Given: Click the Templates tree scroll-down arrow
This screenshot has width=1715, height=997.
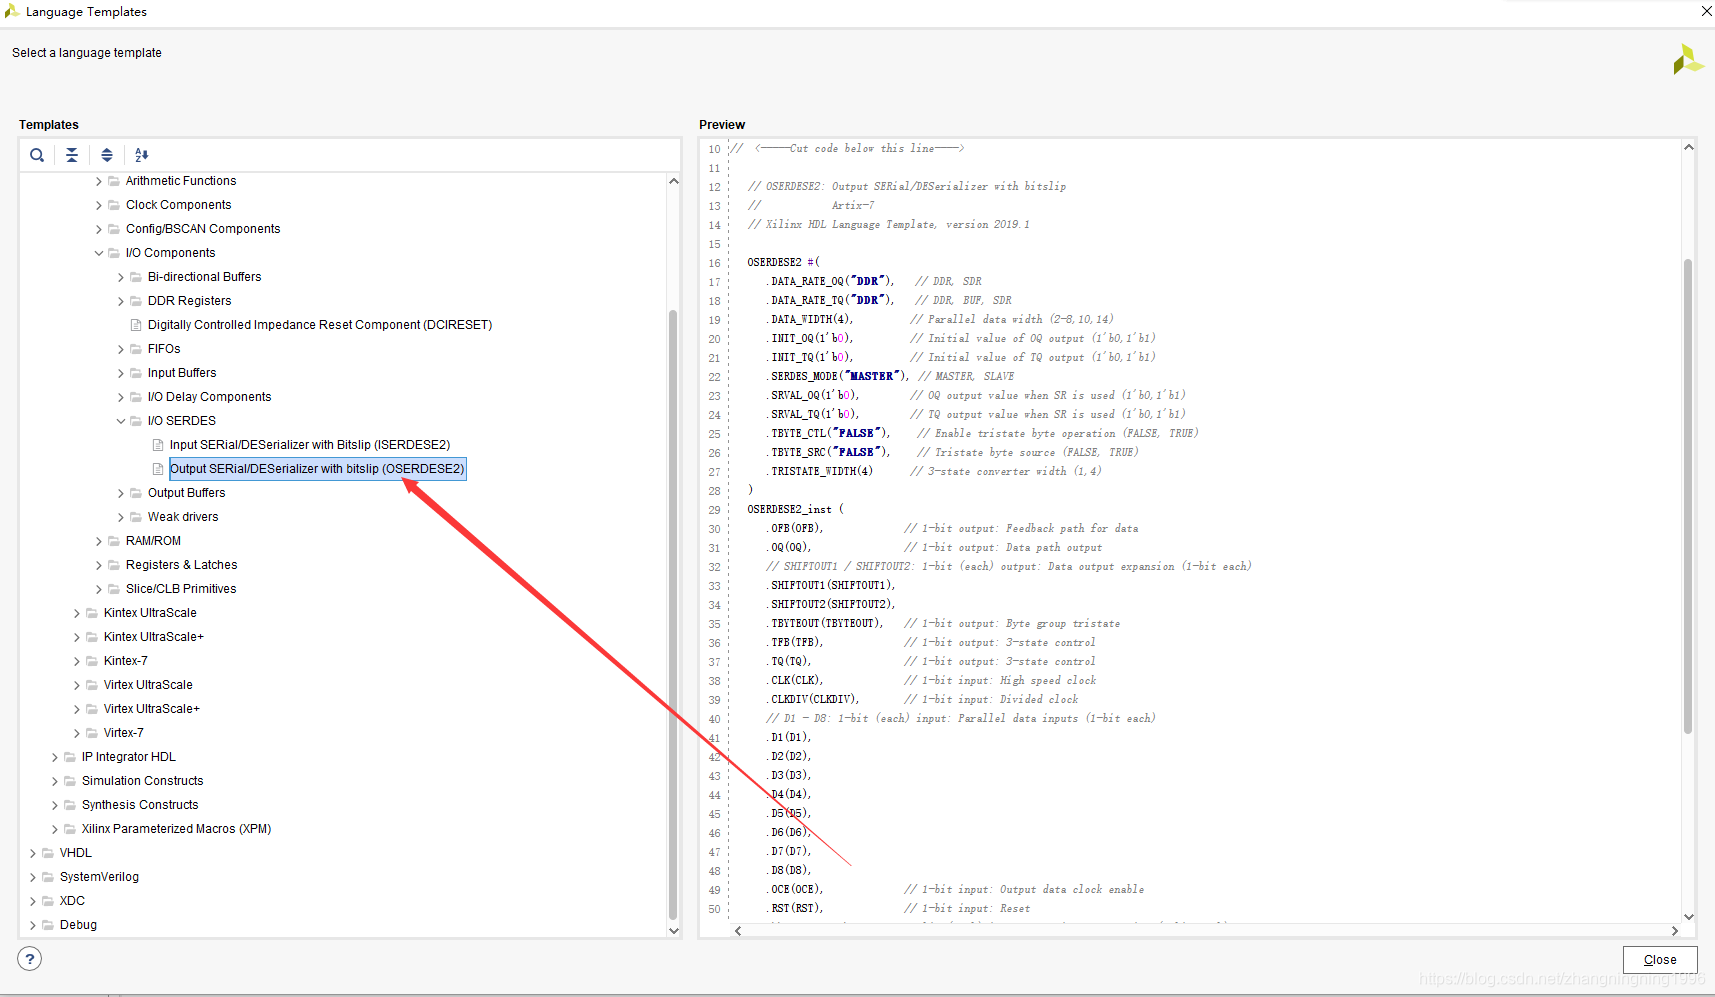Looking at the screenshot, I should 673,930.
